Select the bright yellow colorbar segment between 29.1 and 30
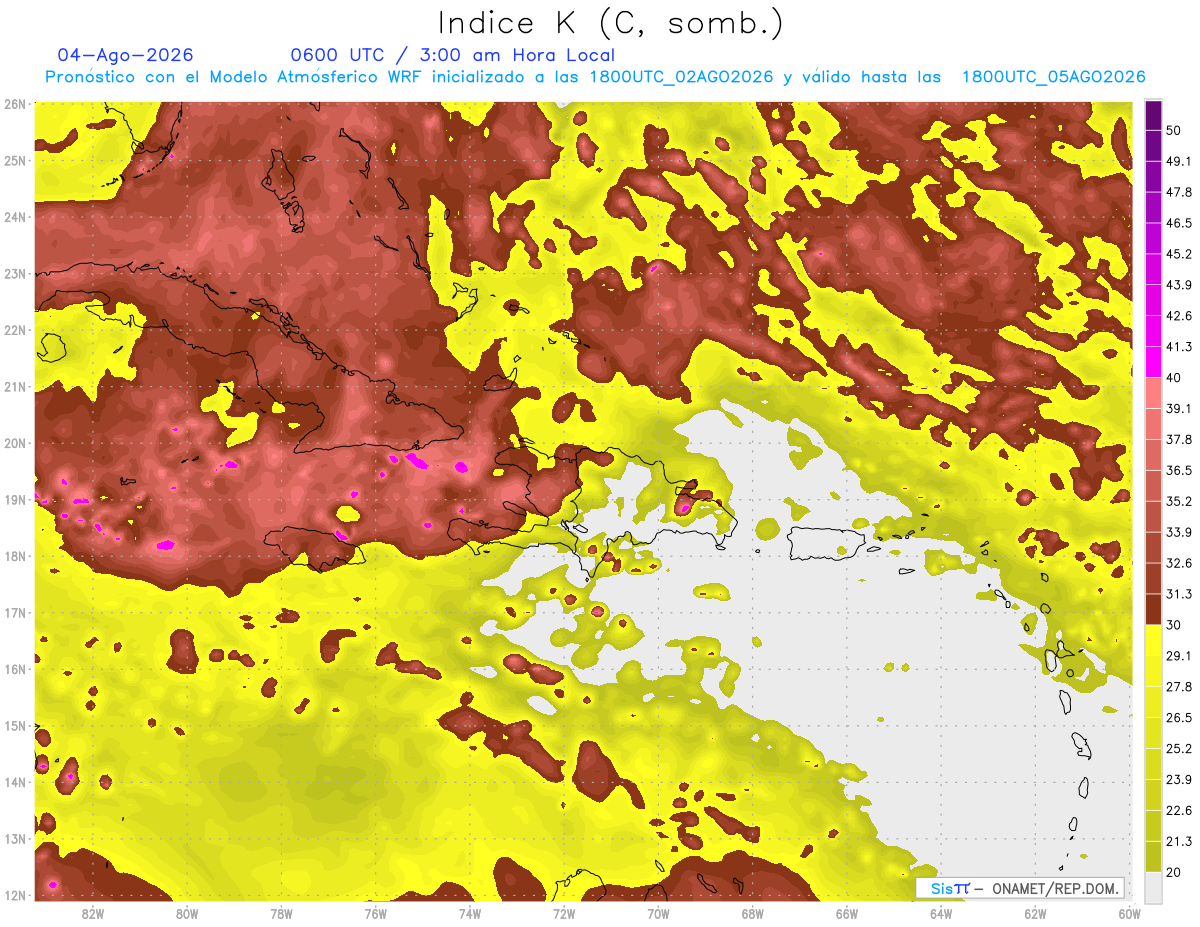The image size is (1200, 927). click(1154, 640)
